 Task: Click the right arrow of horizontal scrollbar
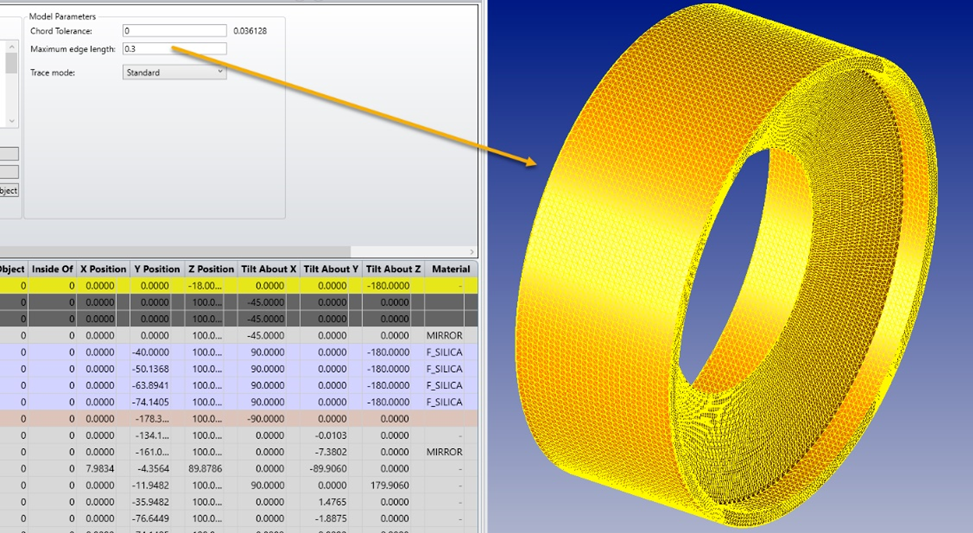[x=472, y=251]
